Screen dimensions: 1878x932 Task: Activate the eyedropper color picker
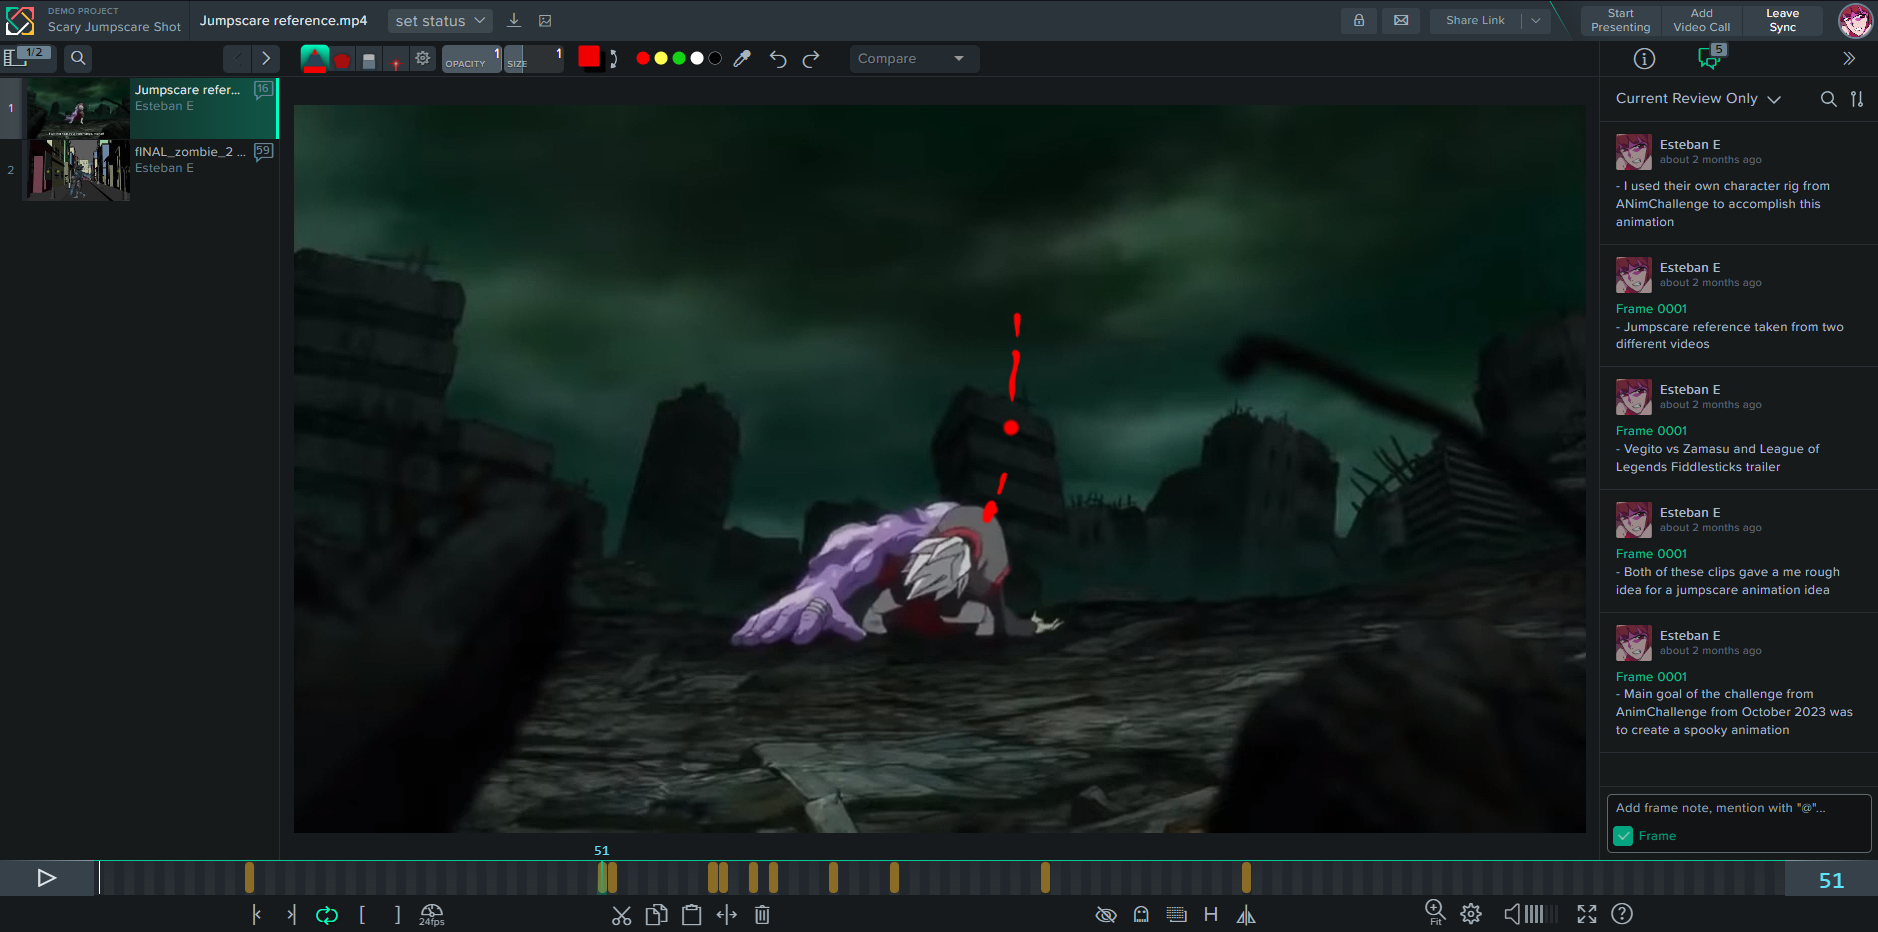(742, 58)
